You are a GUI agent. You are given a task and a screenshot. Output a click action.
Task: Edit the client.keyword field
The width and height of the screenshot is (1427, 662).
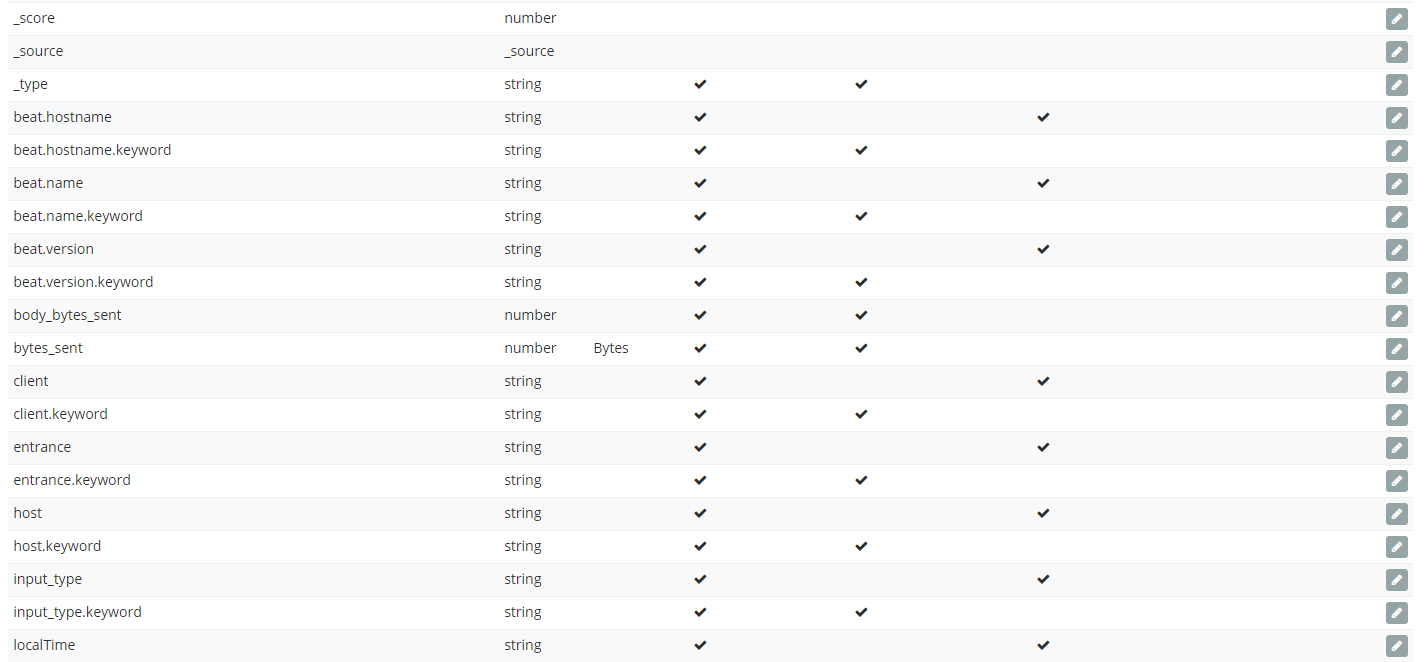click(1396, 415)
